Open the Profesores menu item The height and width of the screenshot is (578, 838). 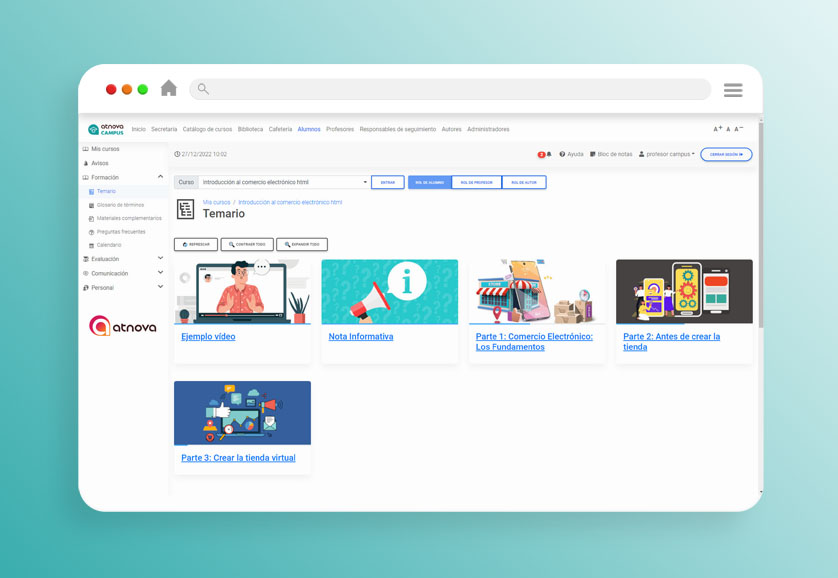point(340,129)
